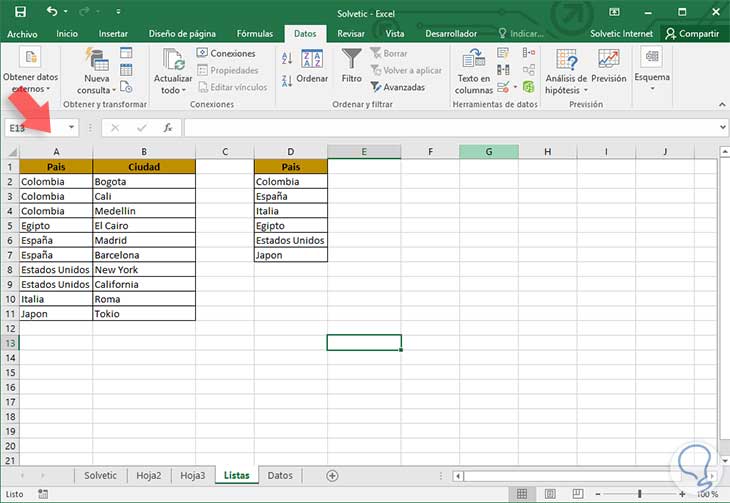Select the Hoja2 sheet tab
Viewport: 730px width, 503px height.
coord(149,476)
